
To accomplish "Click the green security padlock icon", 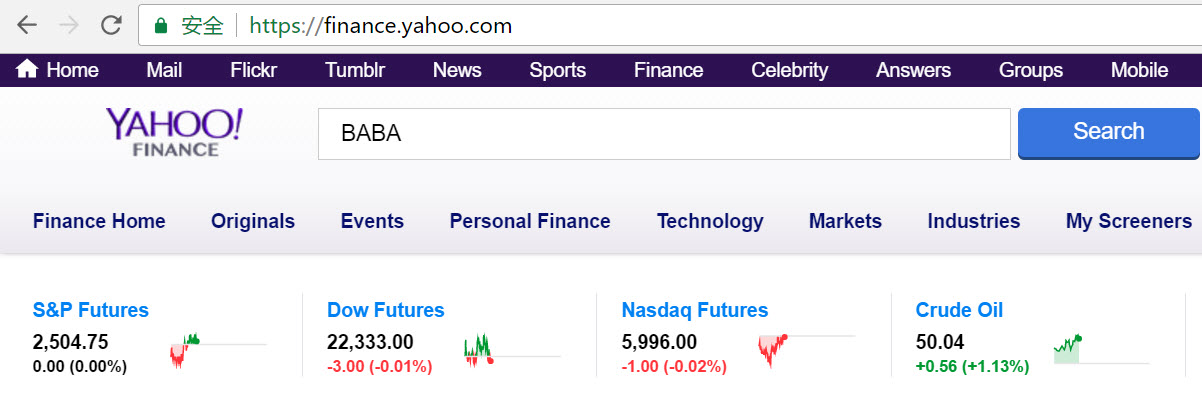I will tap(160, 26).
